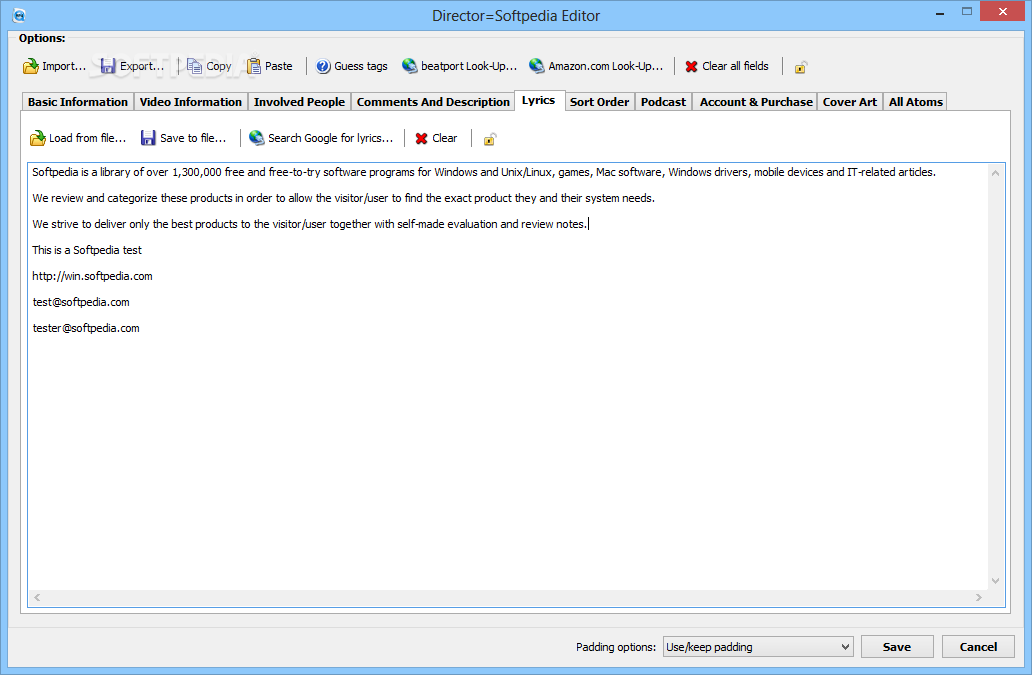Click the Import folder icon
The image size is (1032, 675).
30,66
